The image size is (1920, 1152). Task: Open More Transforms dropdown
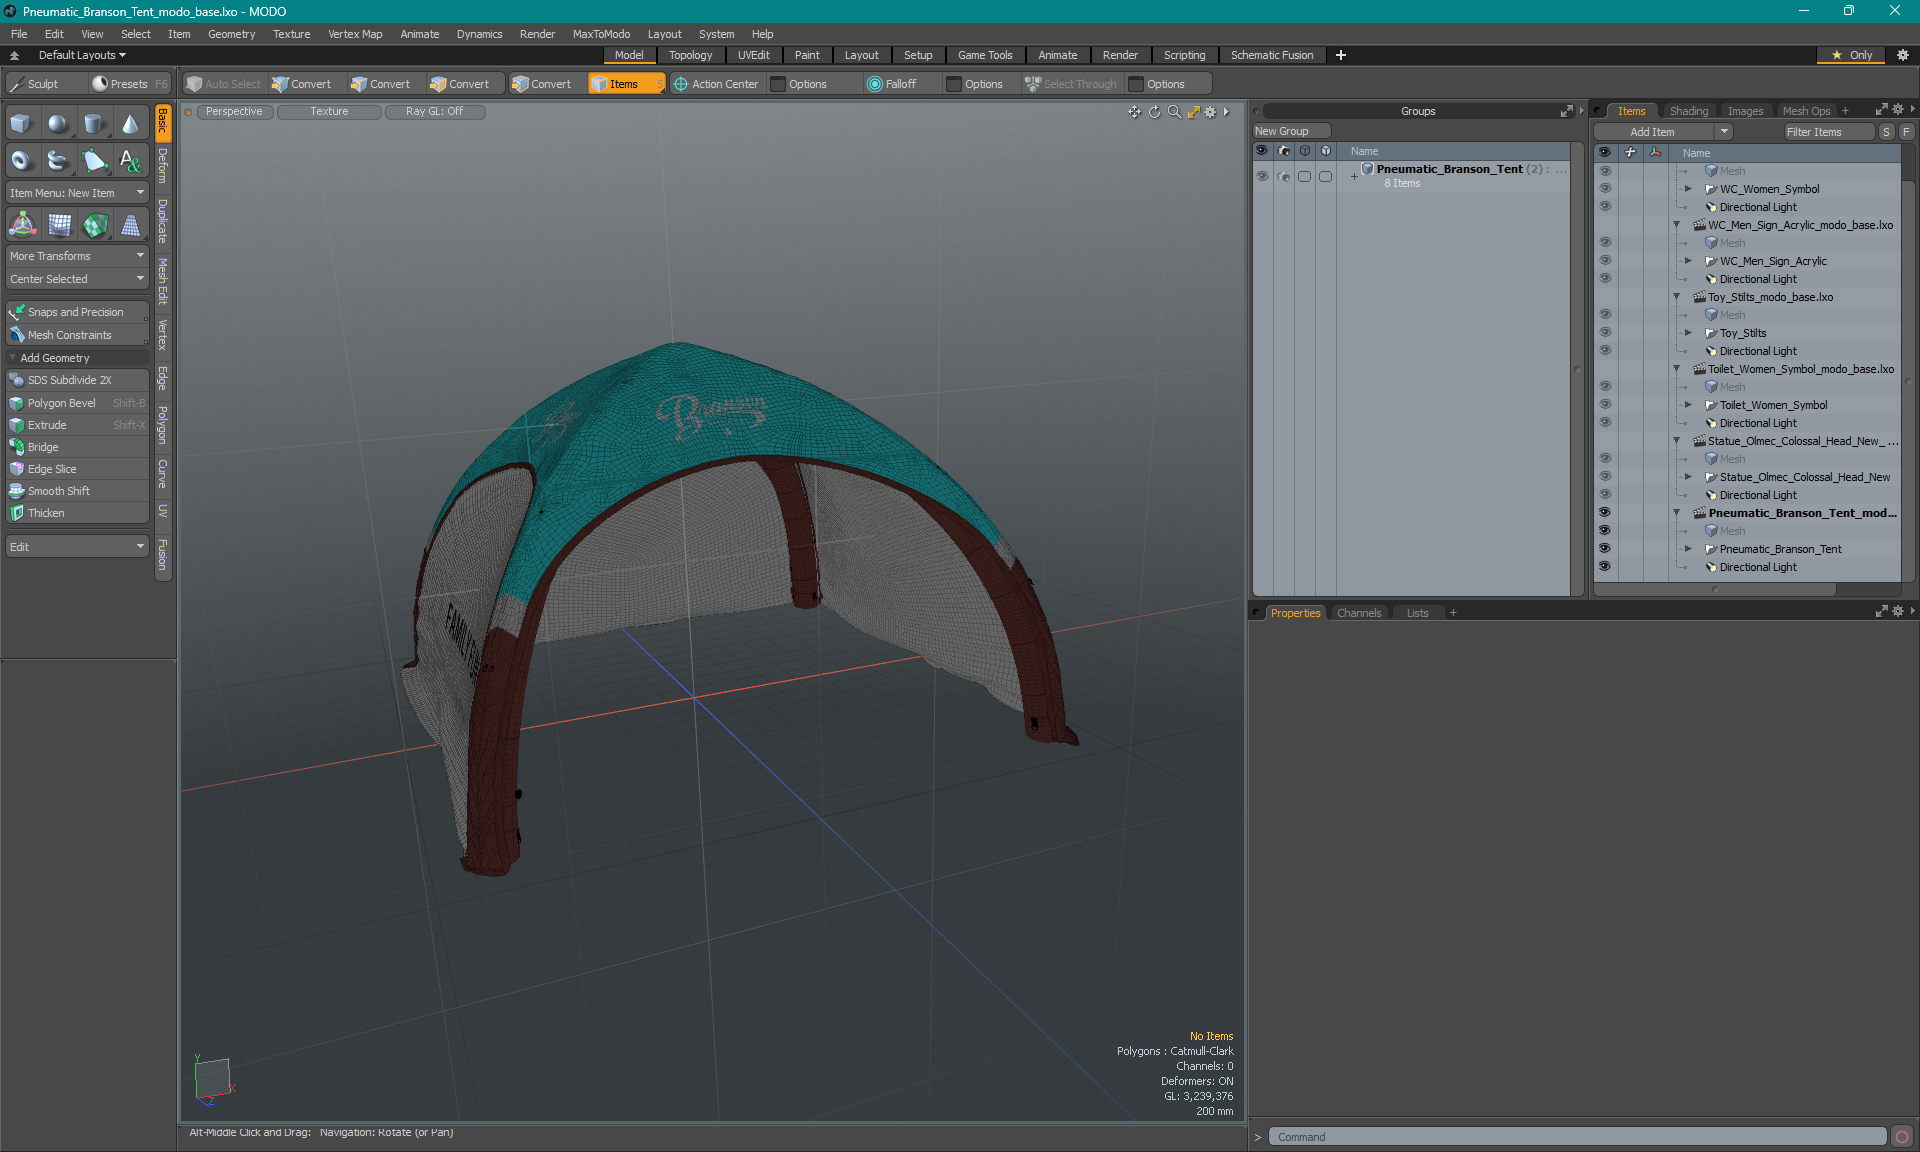[77, 256]
